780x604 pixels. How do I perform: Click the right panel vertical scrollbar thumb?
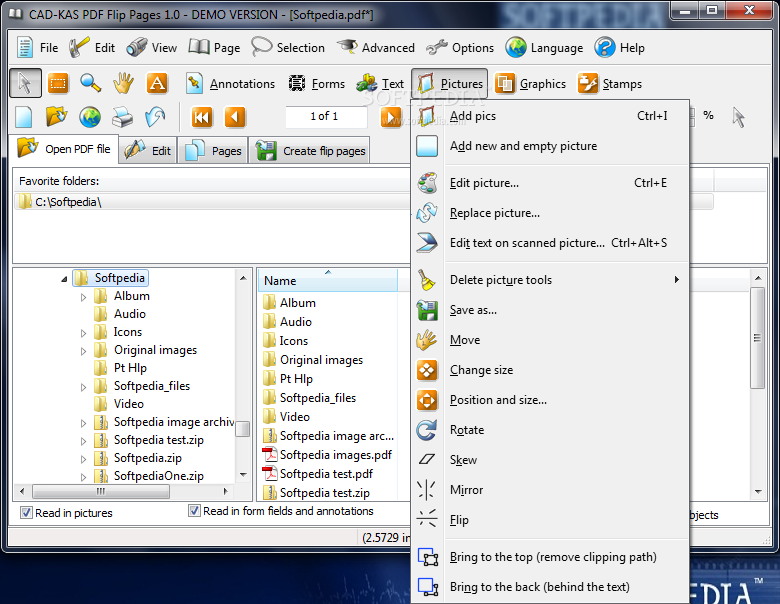(758, 338)
